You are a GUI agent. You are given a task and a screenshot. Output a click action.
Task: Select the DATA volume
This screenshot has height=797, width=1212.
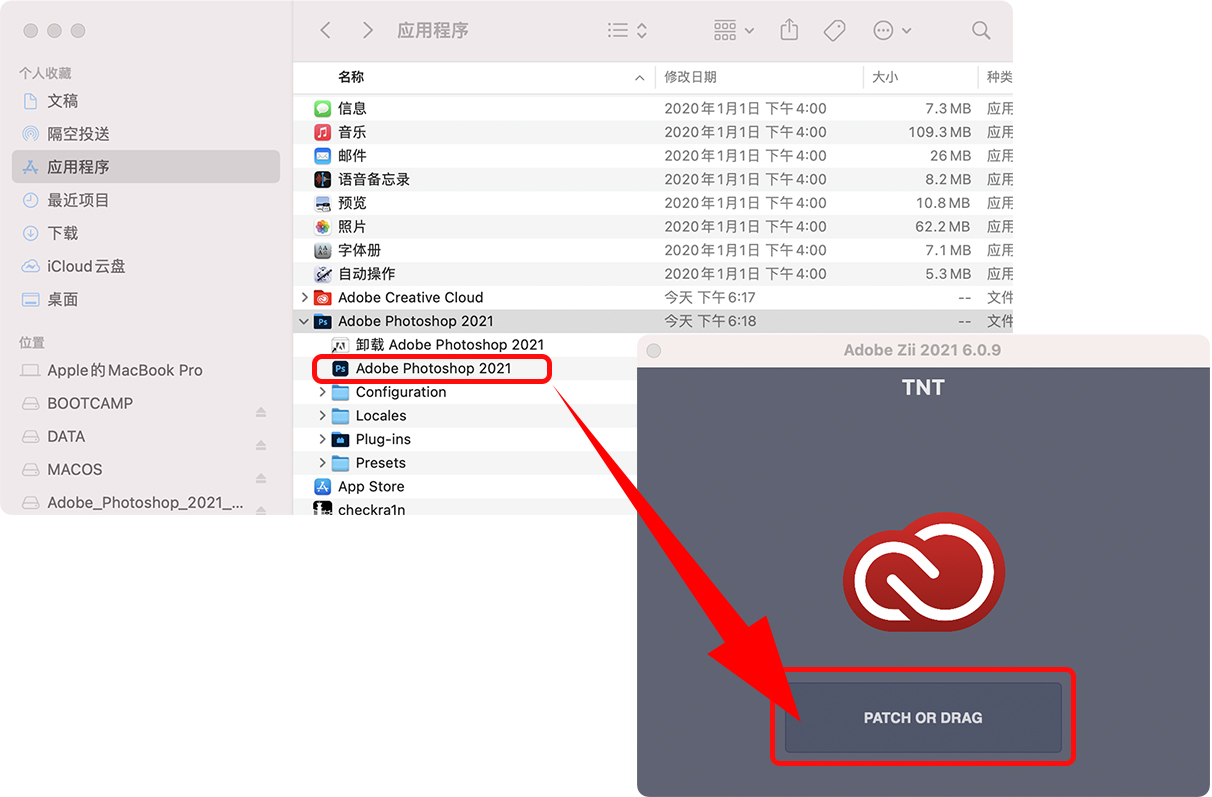(66, 436)
